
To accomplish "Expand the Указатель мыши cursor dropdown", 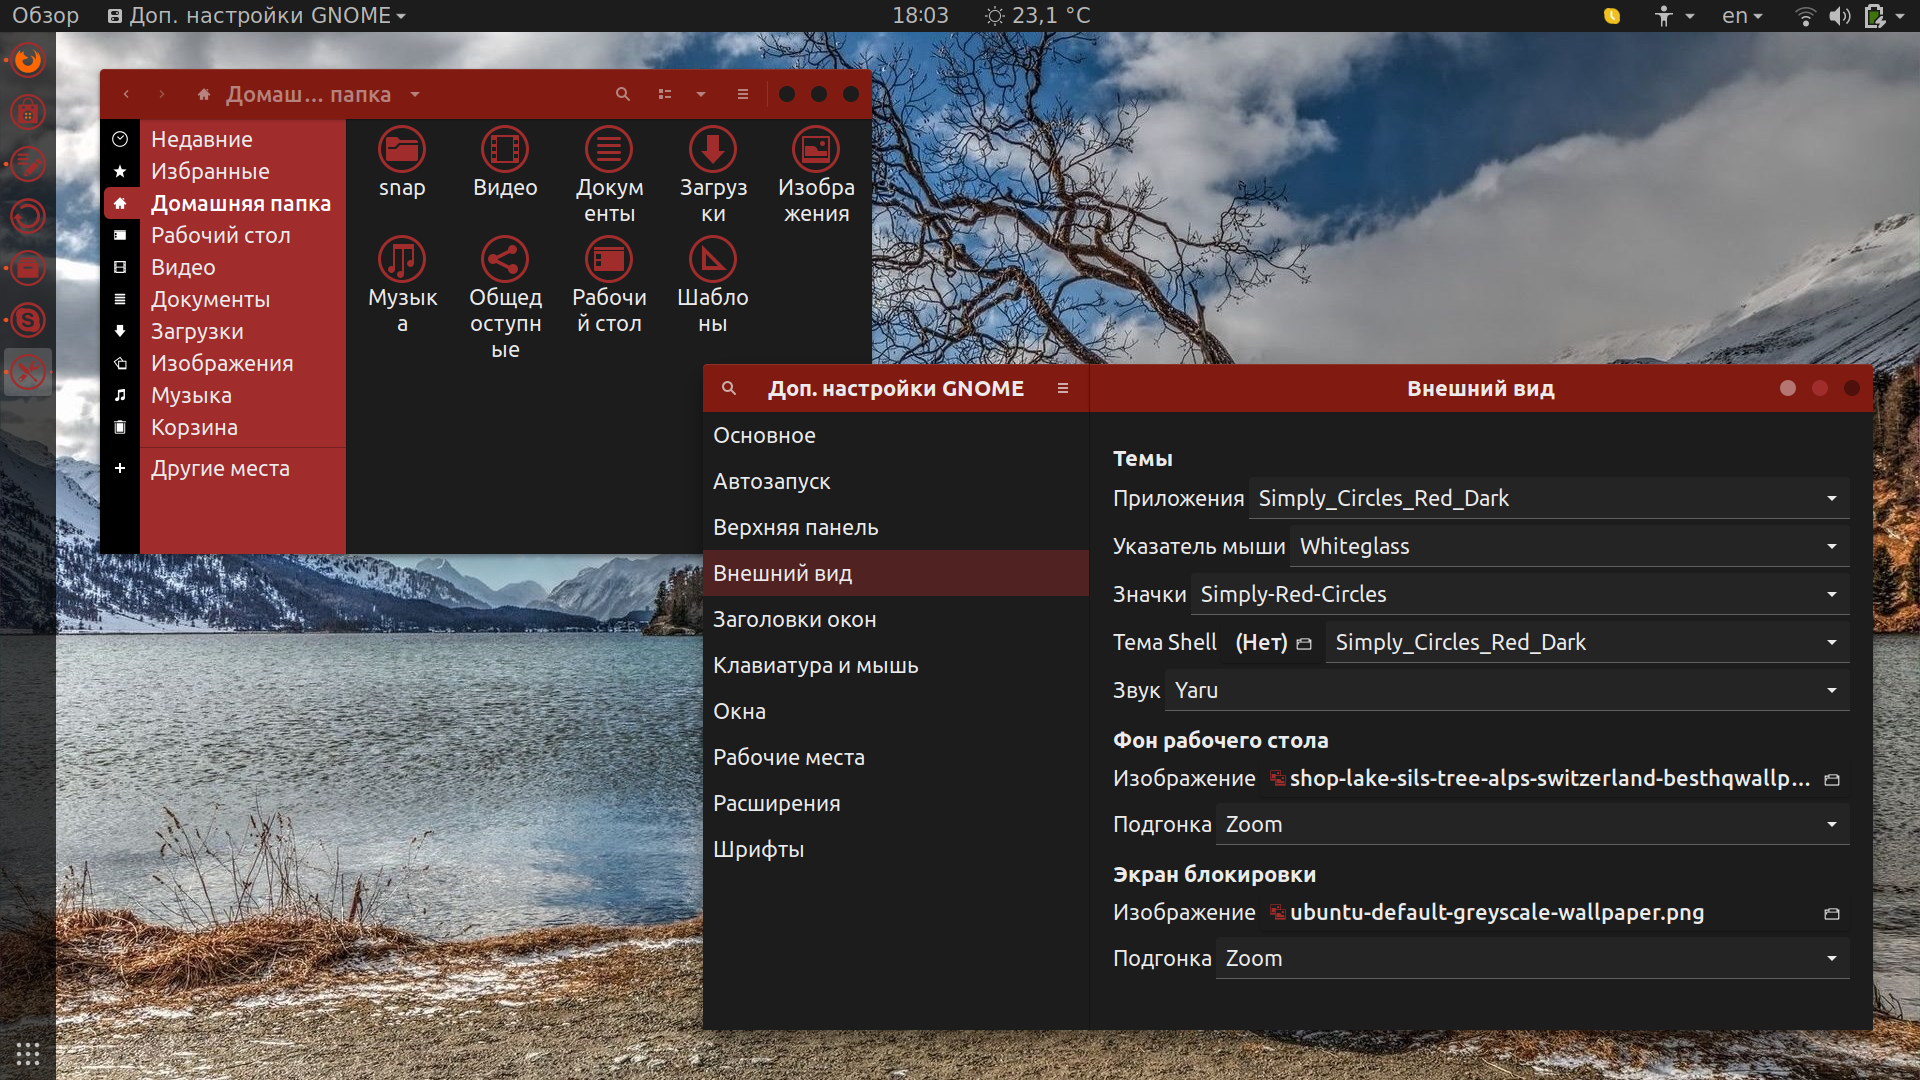I will 1570,546.
